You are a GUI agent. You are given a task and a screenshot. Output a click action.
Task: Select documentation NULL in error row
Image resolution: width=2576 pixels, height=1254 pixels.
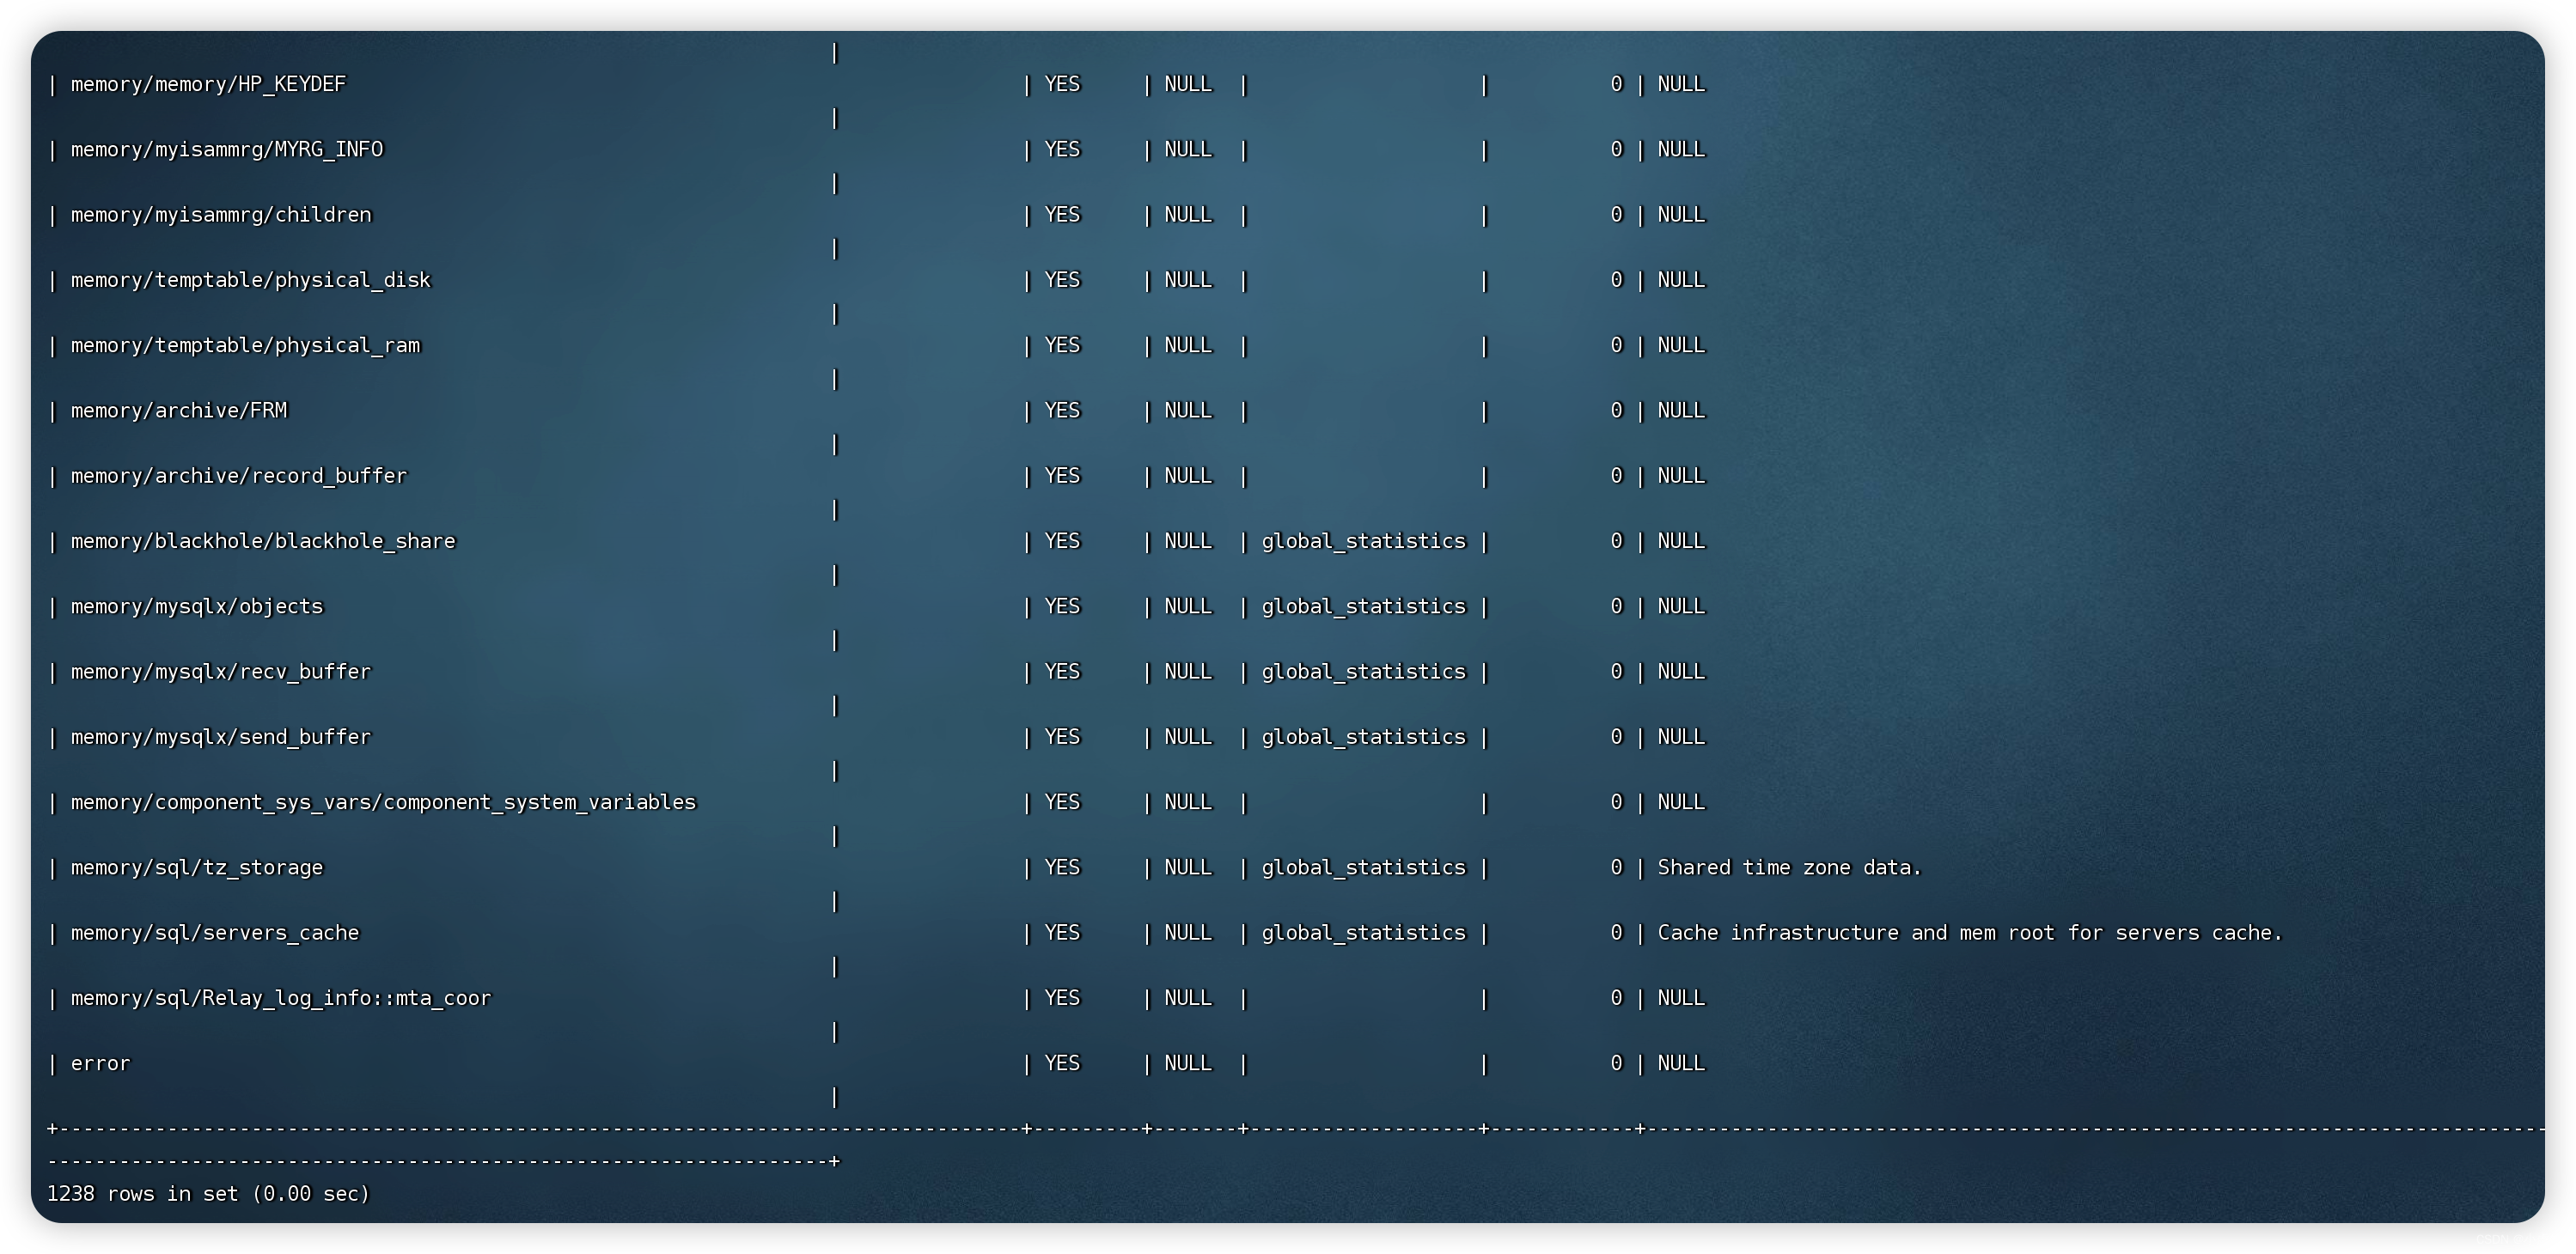pos(1681,1063)
